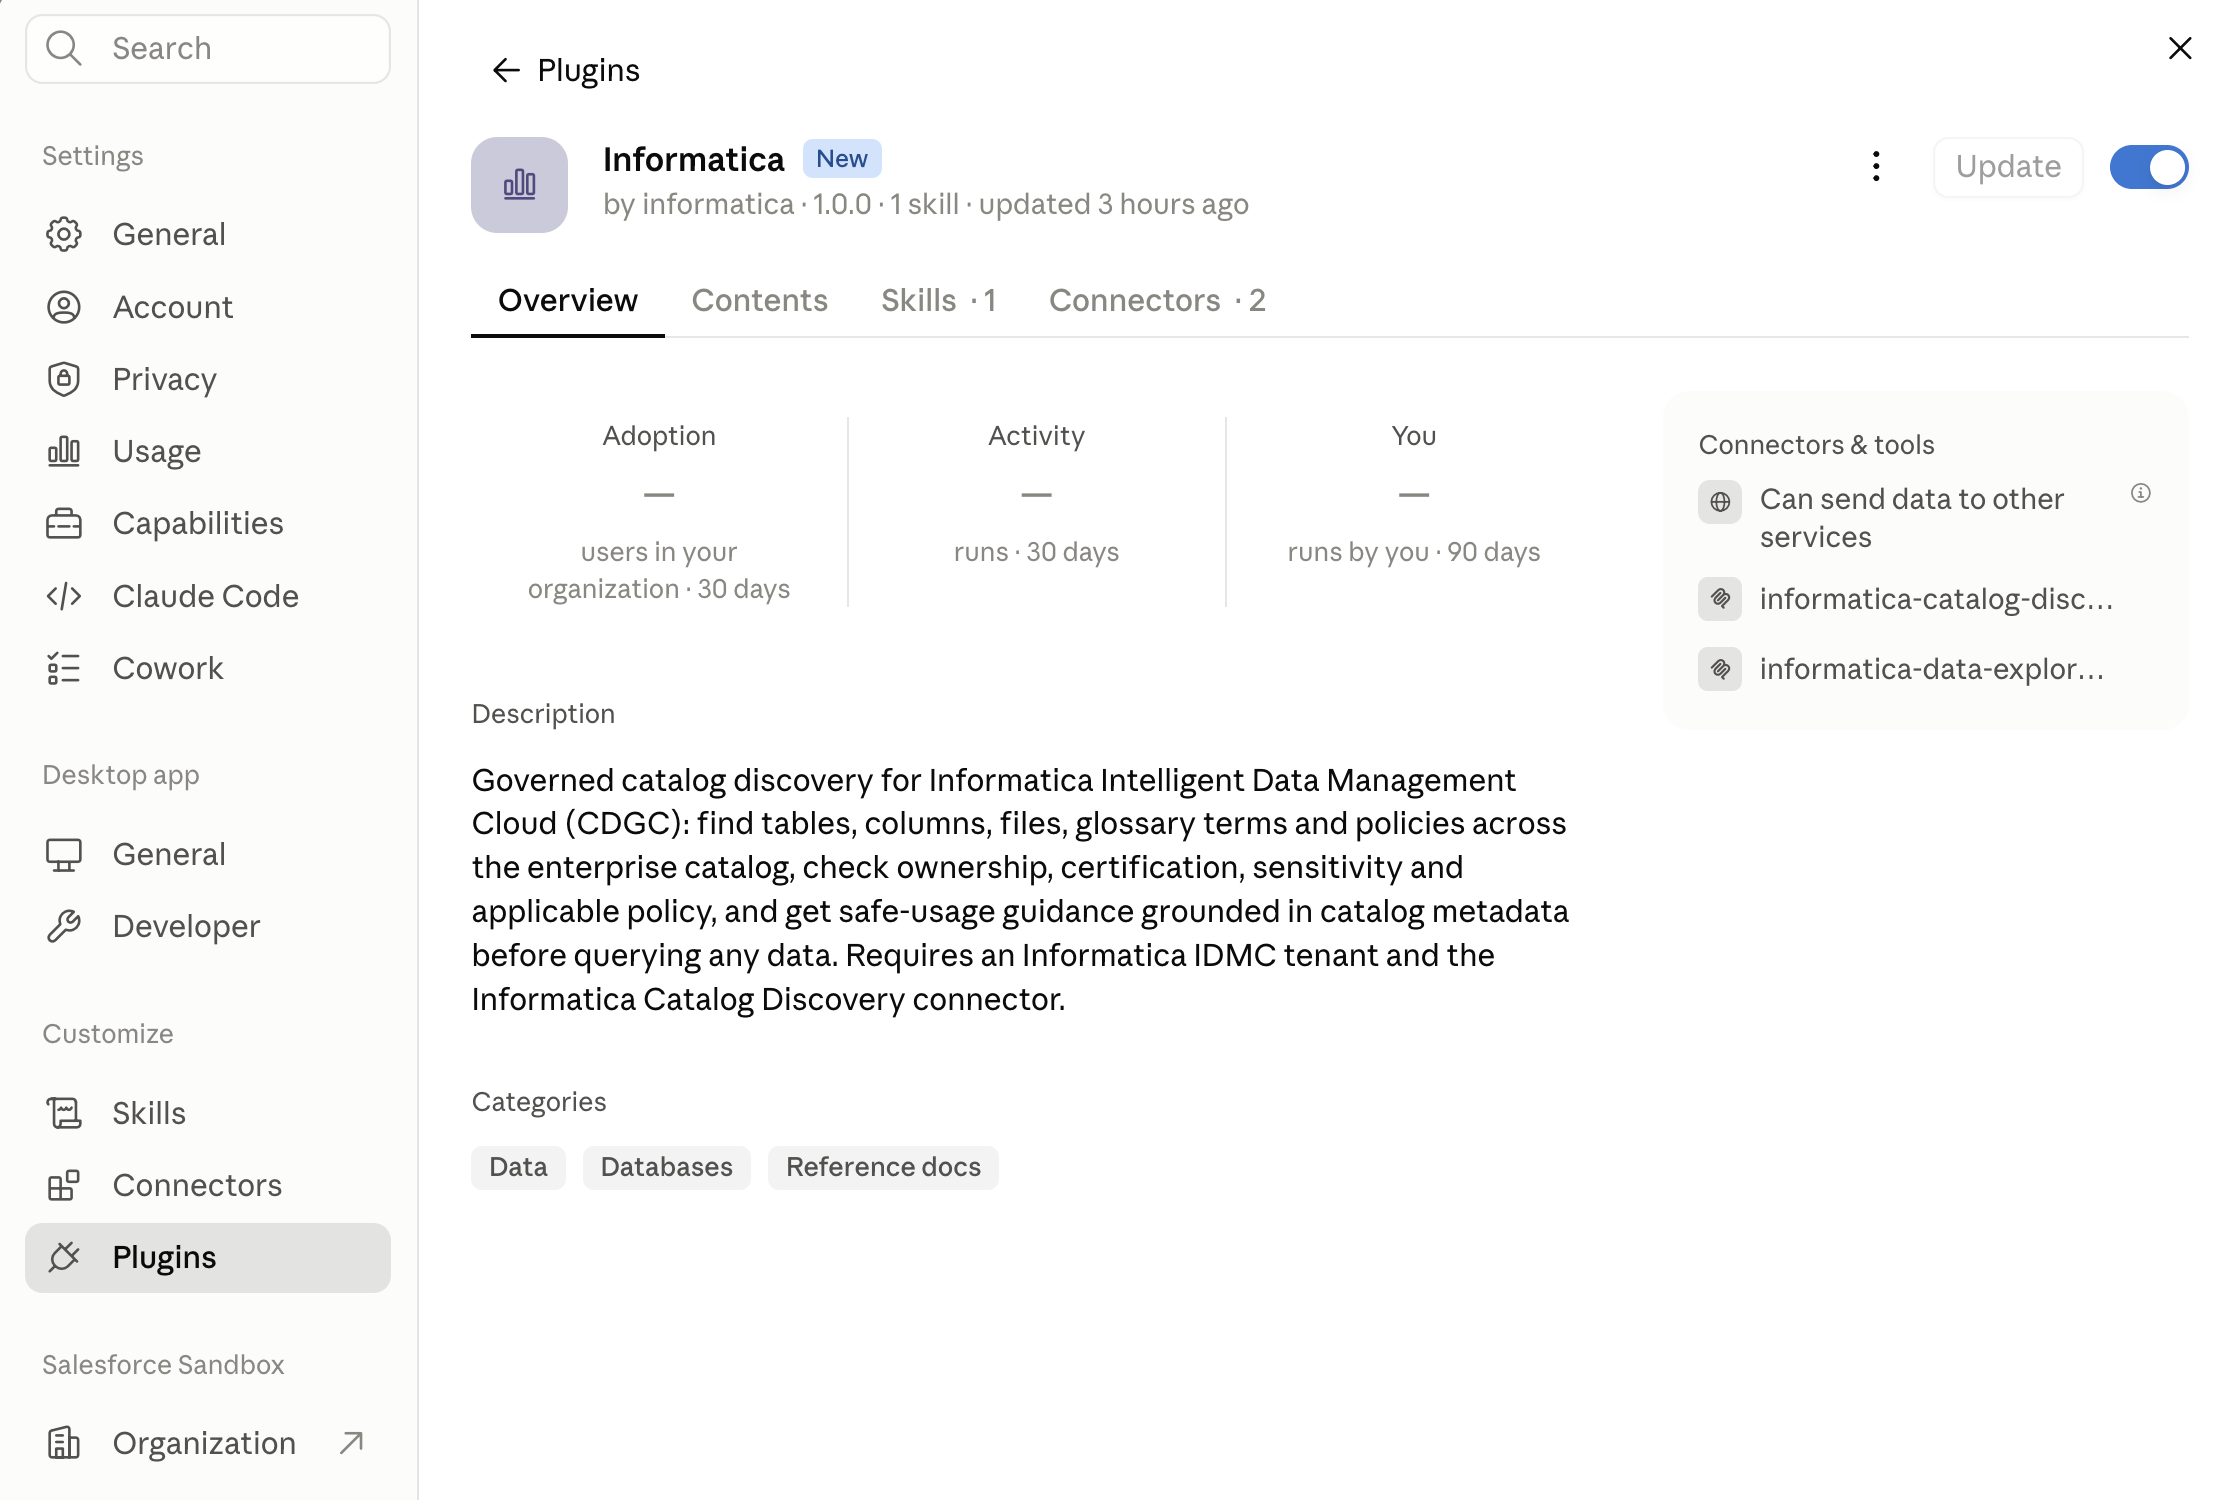
Task: Select Plugins plug icon in sidebar
Action: [x=64, y=1257]
